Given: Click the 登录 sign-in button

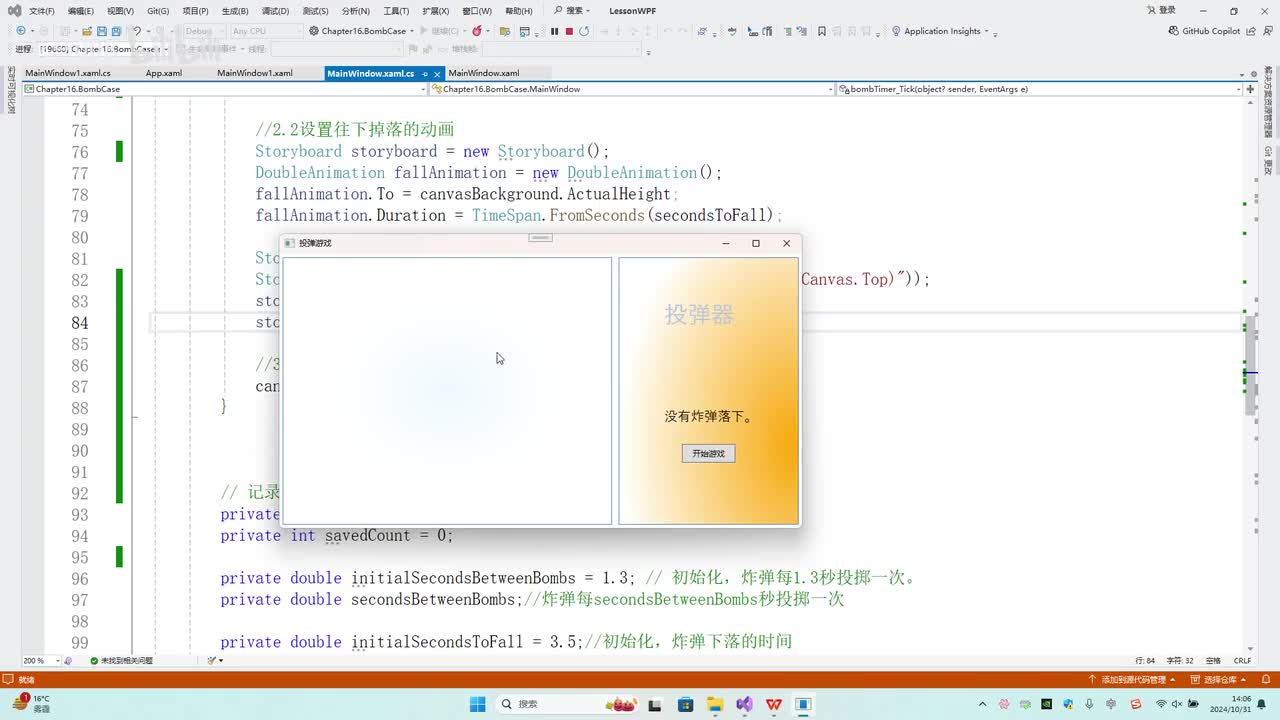Looking at the screenshot, I should [1160, 11].
